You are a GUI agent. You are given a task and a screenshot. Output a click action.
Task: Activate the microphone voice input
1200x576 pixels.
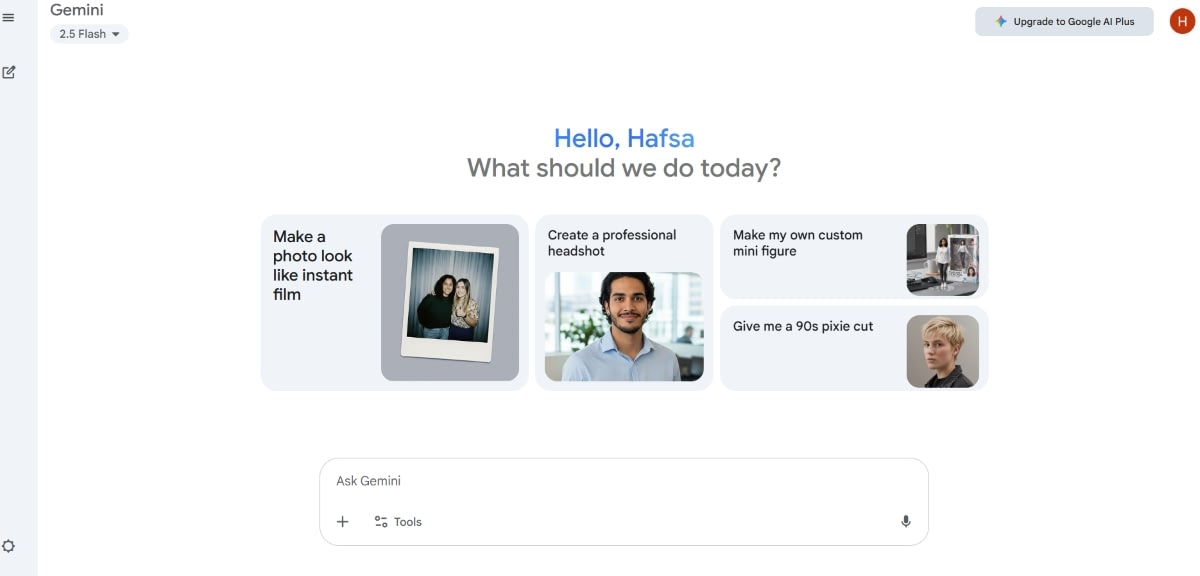click(x=906, y=522)
